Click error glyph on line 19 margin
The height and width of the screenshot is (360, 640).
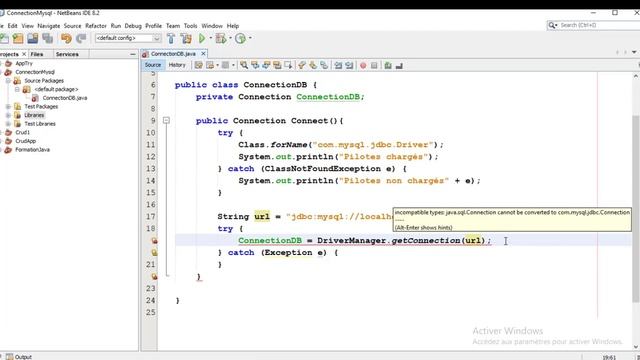tap(154, 241)
